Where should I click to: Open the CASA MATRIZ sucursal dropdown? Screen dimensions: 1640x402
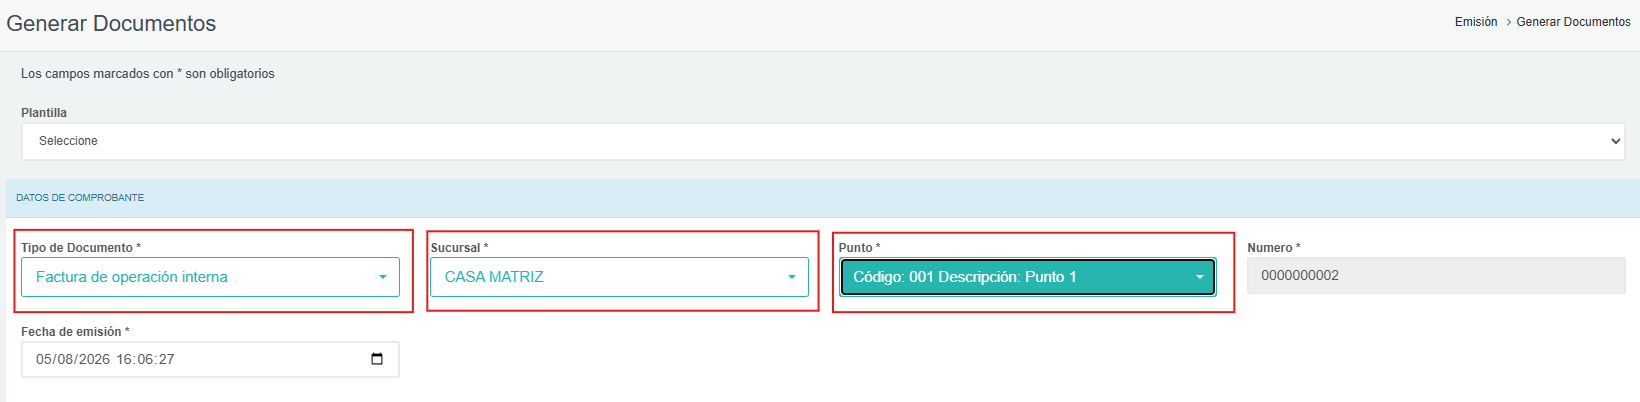619,277
